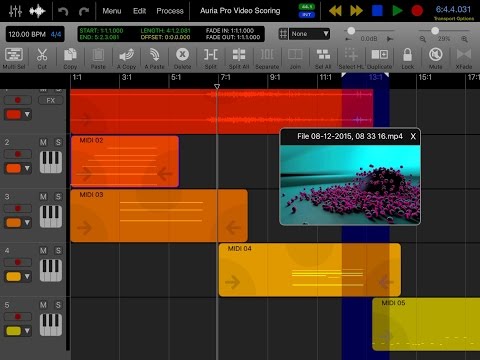480x360 pixels.
Task: Open the Process menu
Action: point(170,11)
